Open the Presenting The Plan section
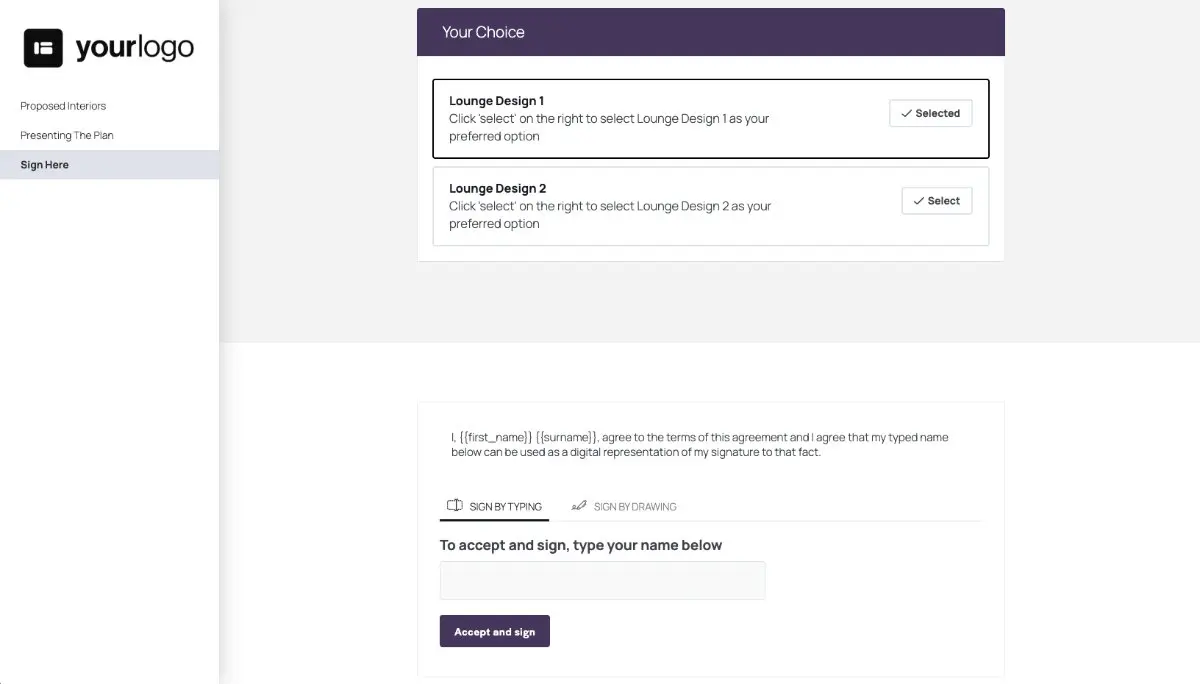The image size is (1200, 684). (x=66, y=135)
